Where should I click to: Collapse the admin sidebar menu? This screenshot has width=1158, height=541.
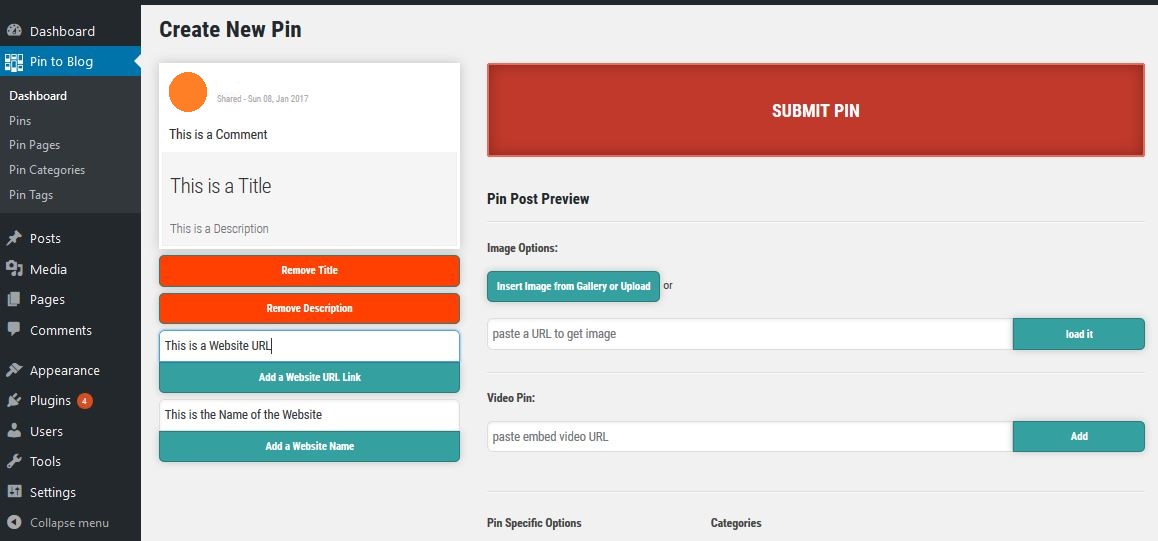(x=58, y=523)
